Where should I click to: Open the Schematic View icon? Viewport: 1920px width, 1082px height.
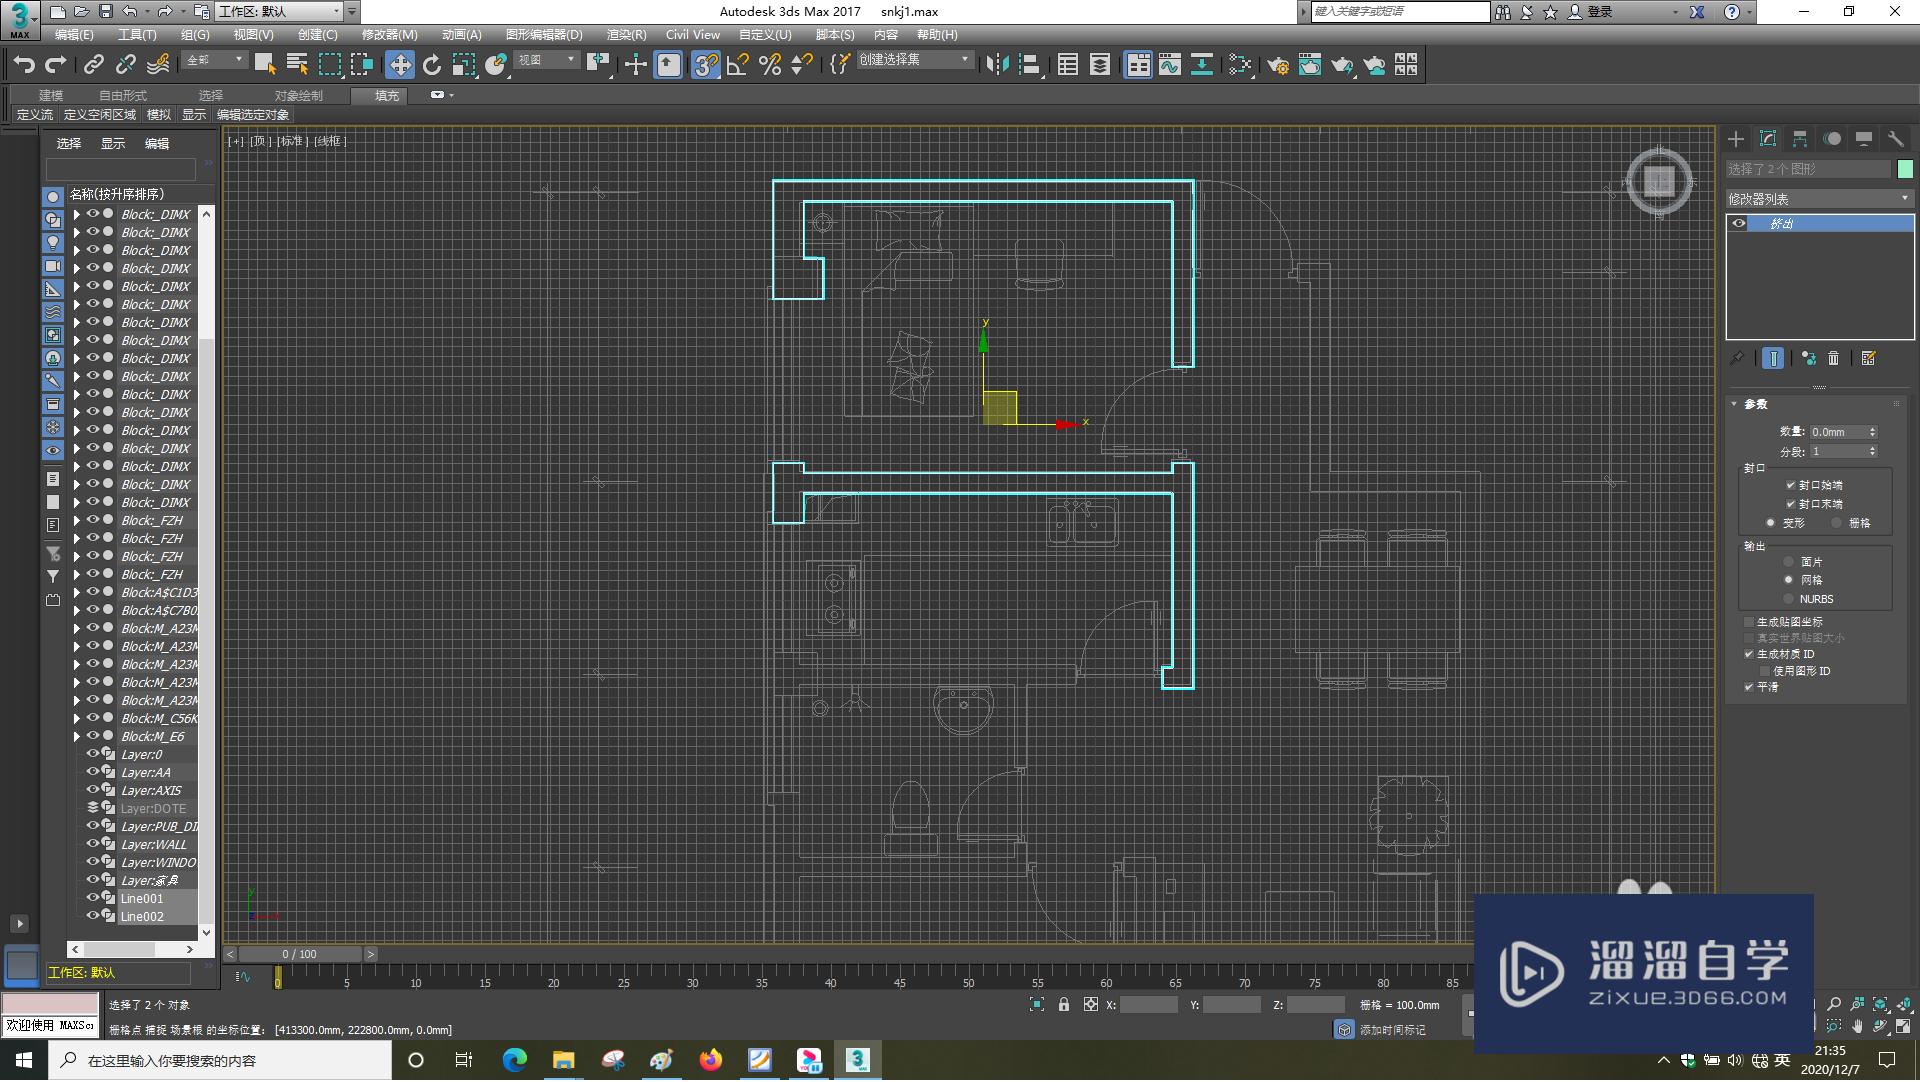point(1202,65)
